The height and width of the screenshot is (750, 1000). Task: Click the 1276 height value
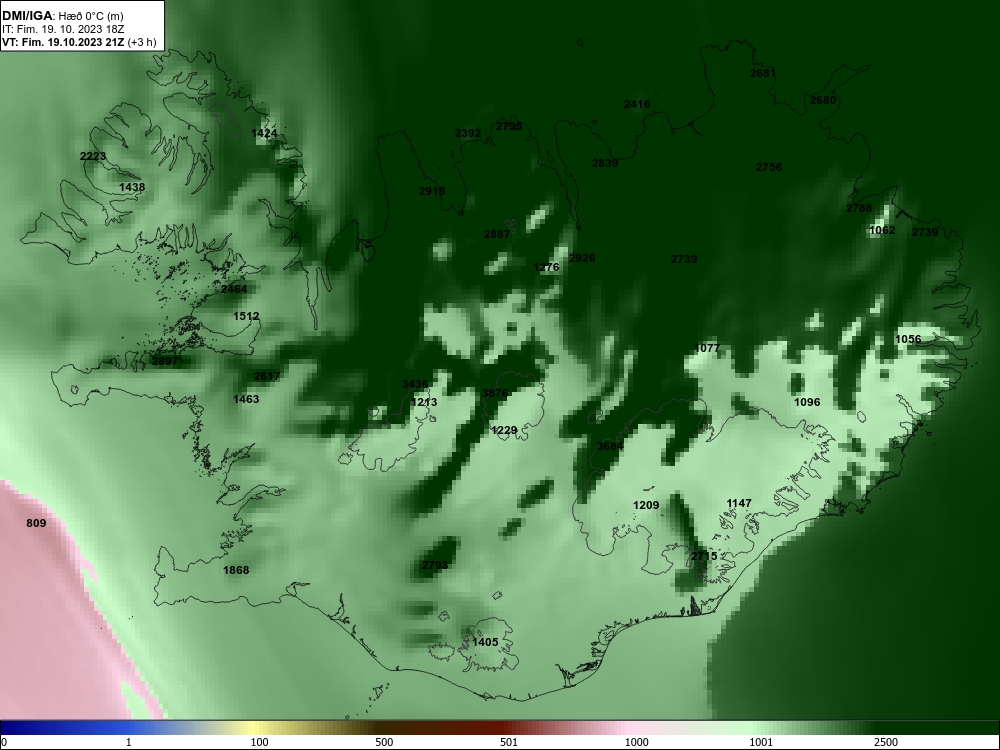coord(546,267)
